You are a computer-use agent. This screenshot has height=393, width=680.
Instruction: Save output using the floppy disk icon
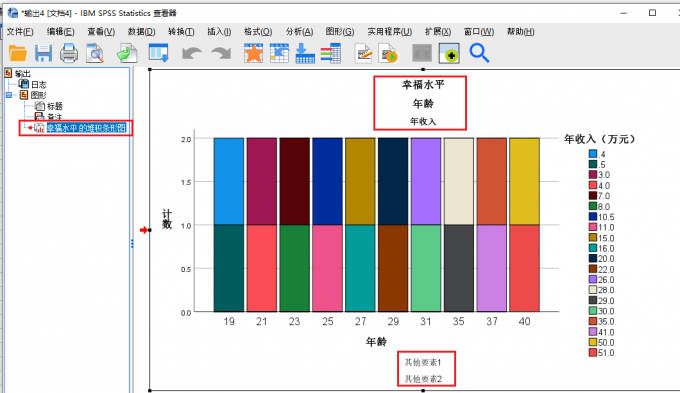click(43, 53)
